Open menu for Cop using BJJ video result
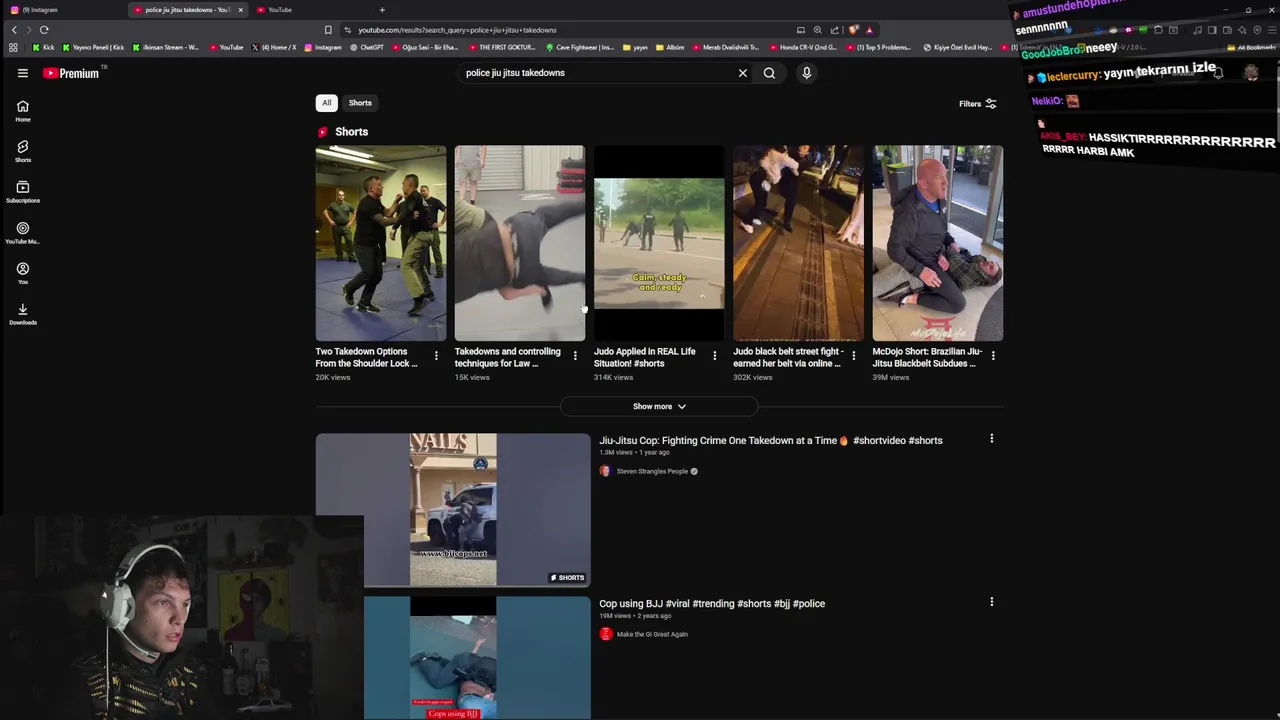 coord(991,602)
